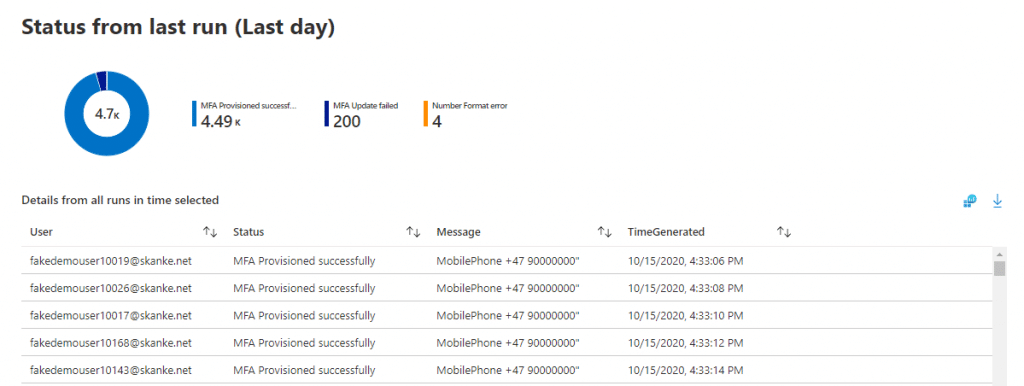
Task: Select the MFA Update failed tile
Action: (361, 114)
